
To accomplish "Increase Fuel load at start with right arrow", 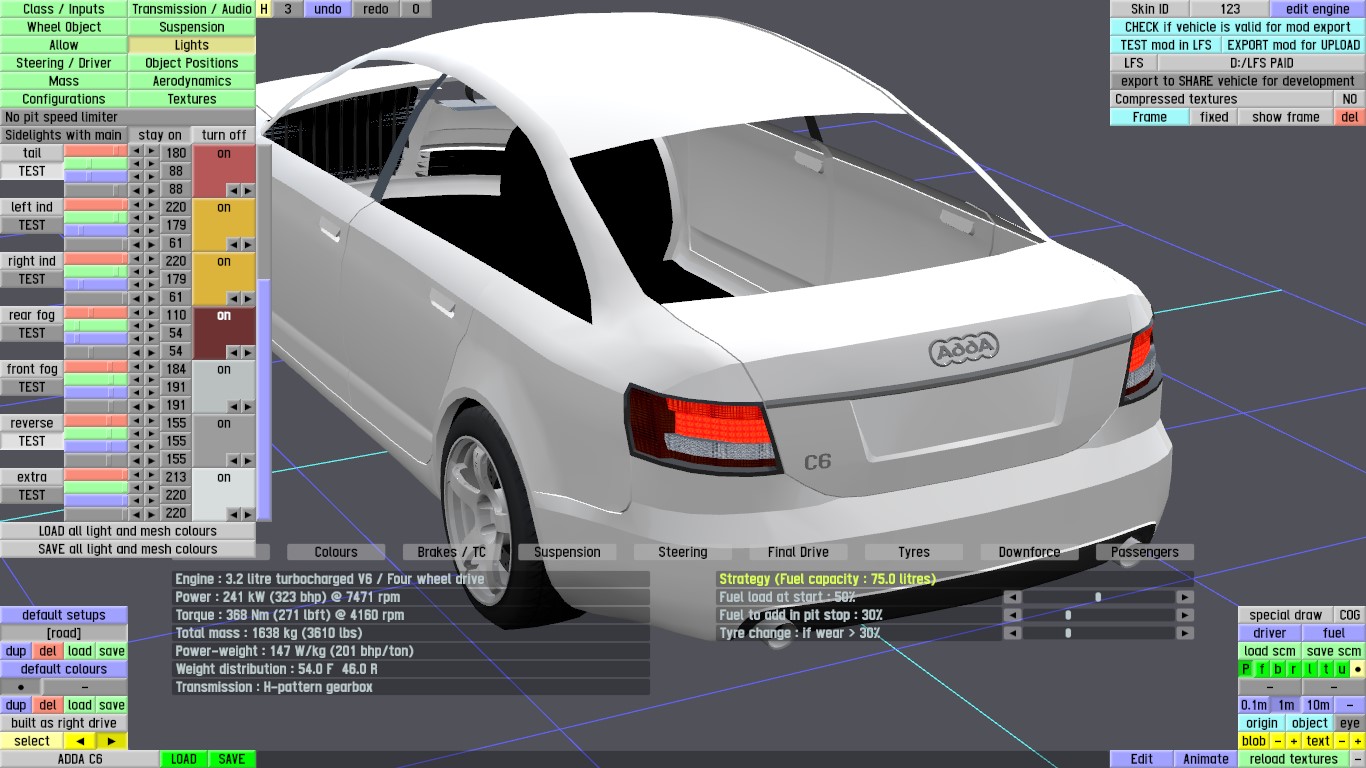I will point(1185,597).
